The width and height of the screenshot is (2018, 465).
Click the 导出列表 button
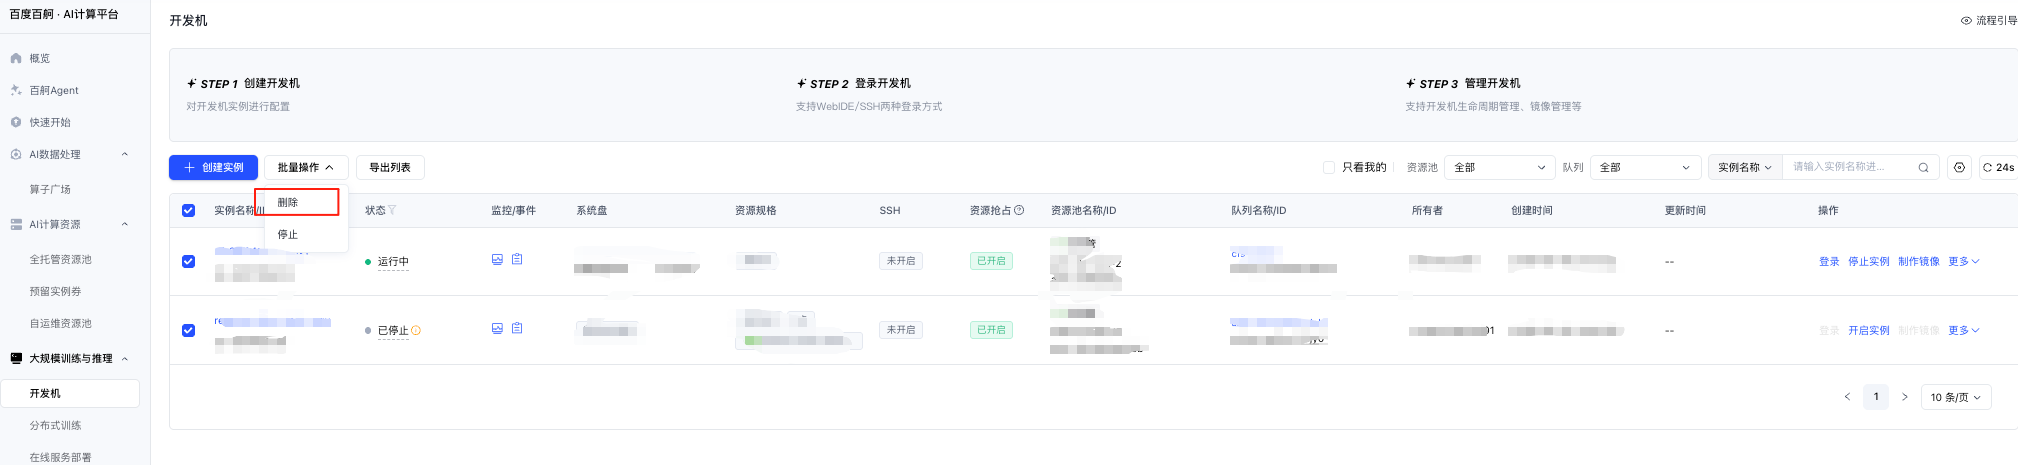(x=390, y=167)
